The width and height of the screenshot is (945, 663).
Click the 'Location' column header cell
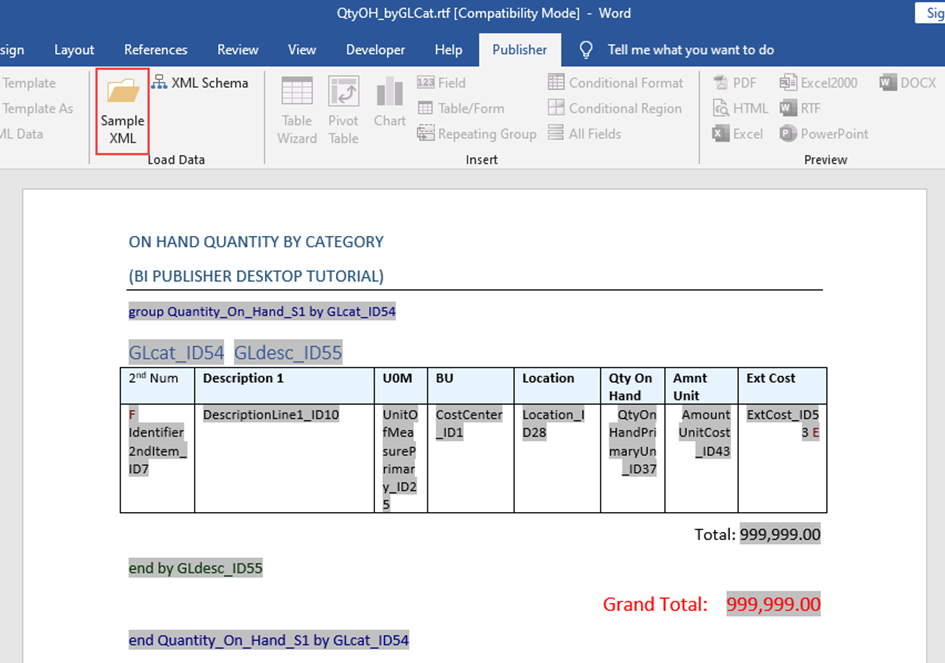pyautogui.click(x=557, y=386)
